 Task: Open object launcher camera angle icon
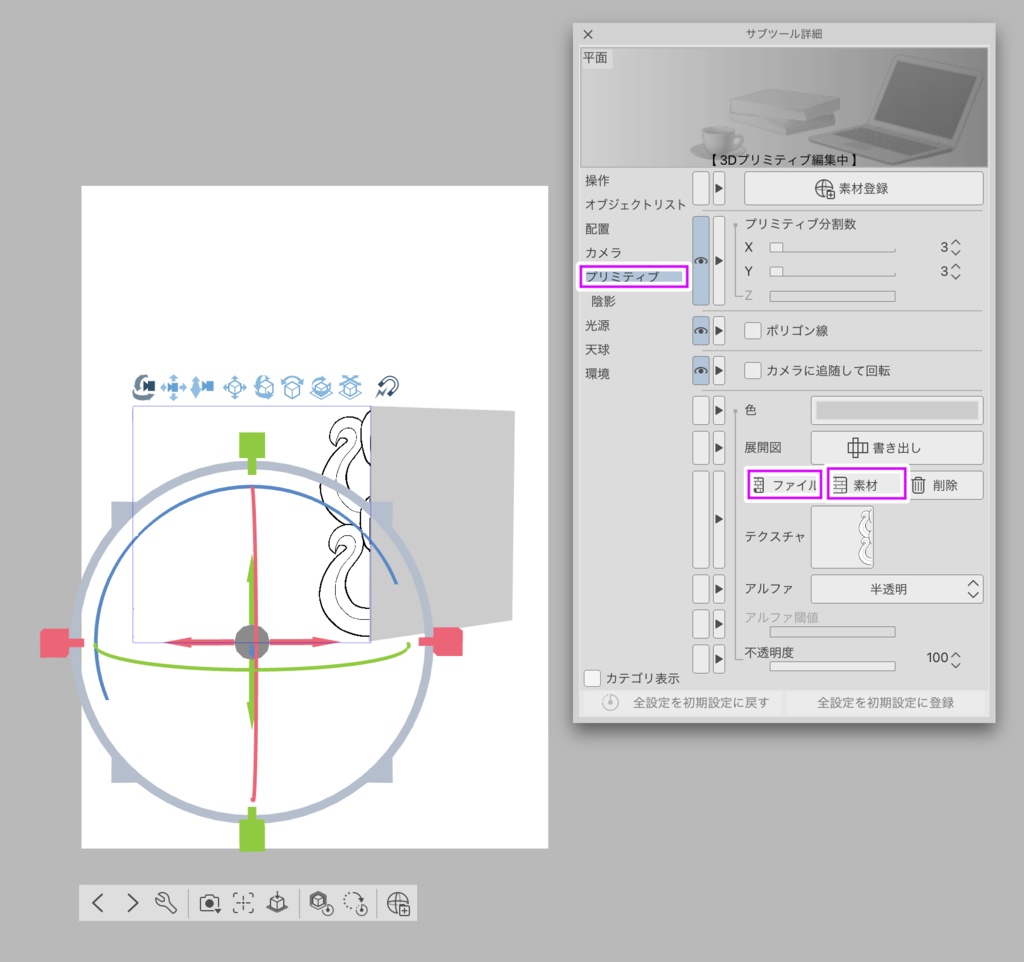210,903
